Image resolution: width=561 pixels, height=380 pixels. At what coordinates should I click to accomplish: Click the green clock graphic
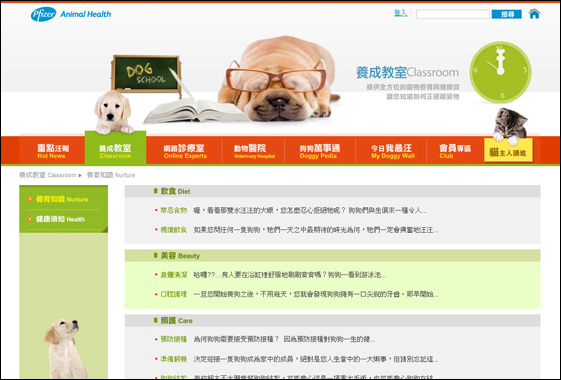click(500, 72)
